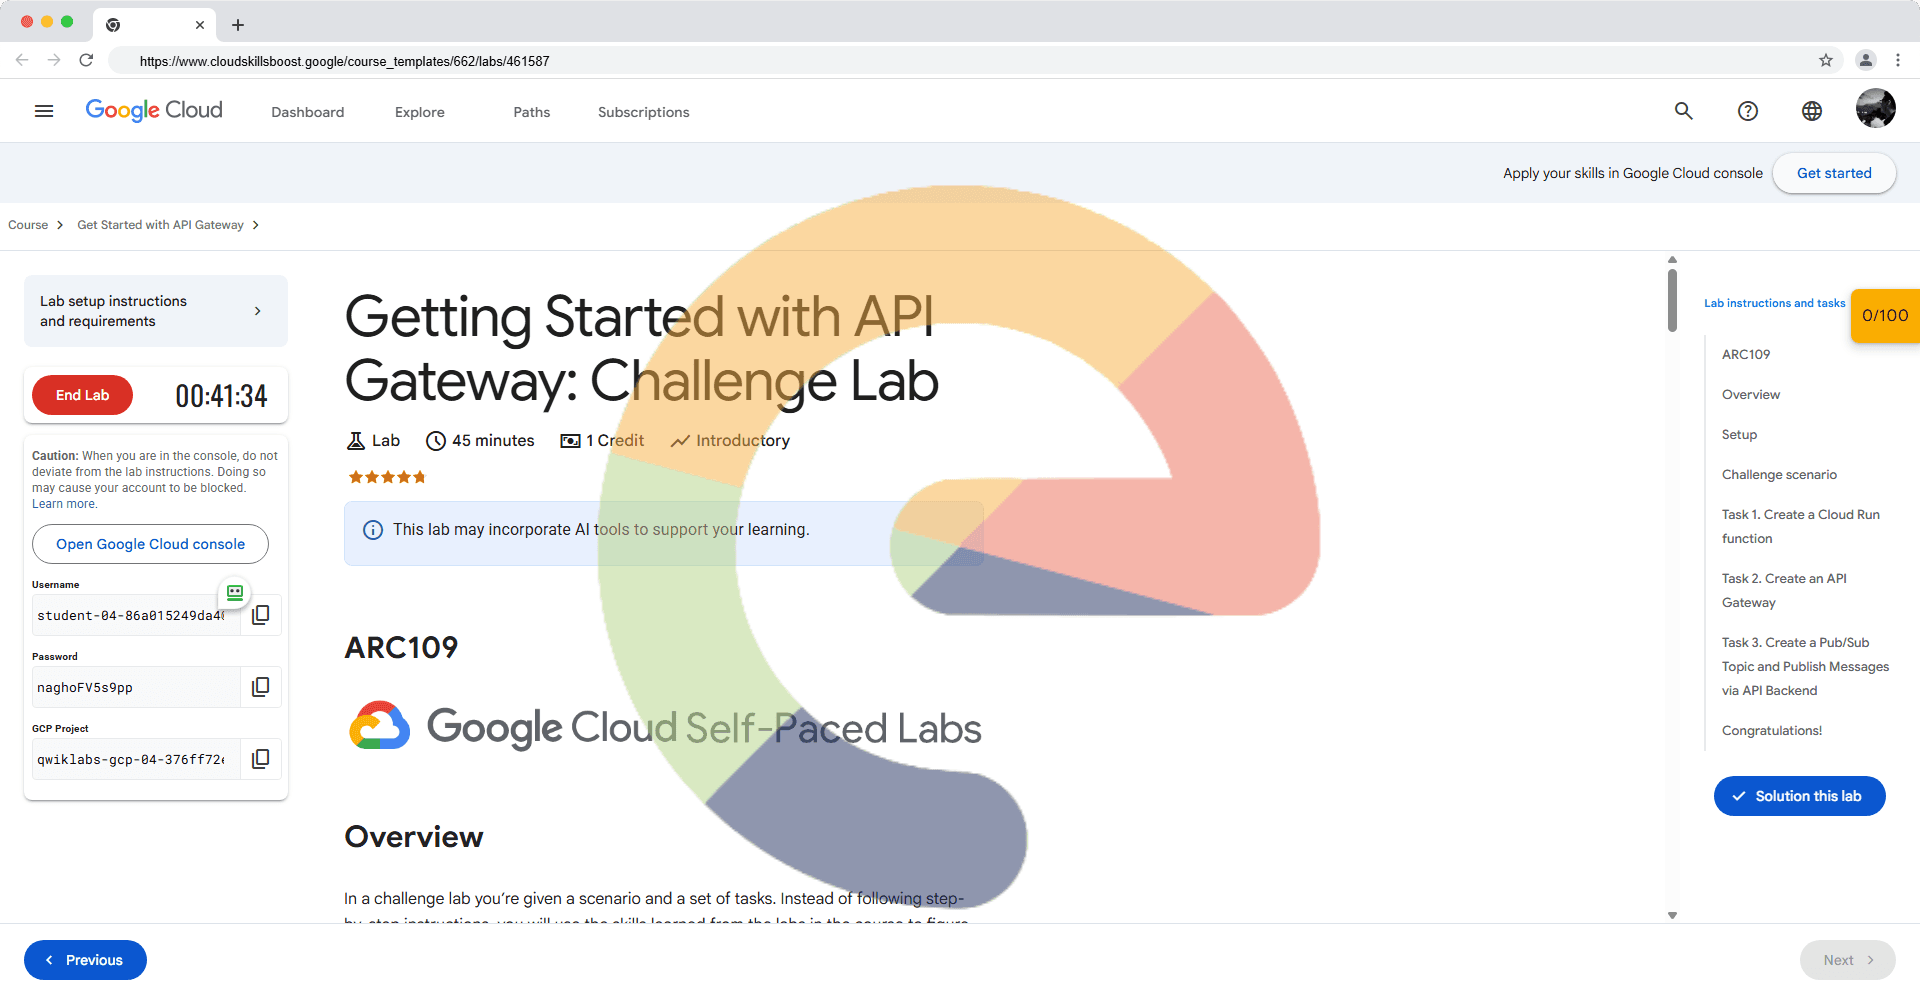Open the help question mark icon
Viewport: 1920px width, 996px height.
tap(1748, 111)
